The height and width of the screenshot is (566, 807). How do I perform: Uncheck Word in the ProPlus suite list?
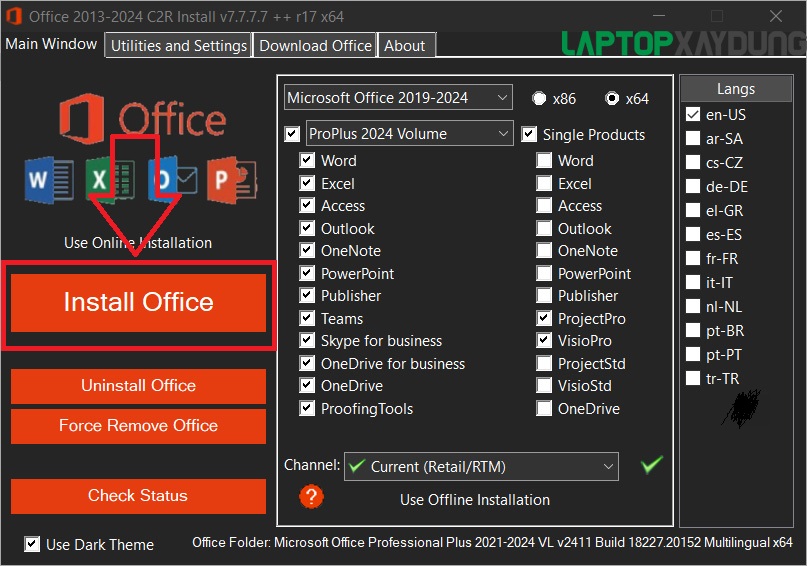coord(307,160)
